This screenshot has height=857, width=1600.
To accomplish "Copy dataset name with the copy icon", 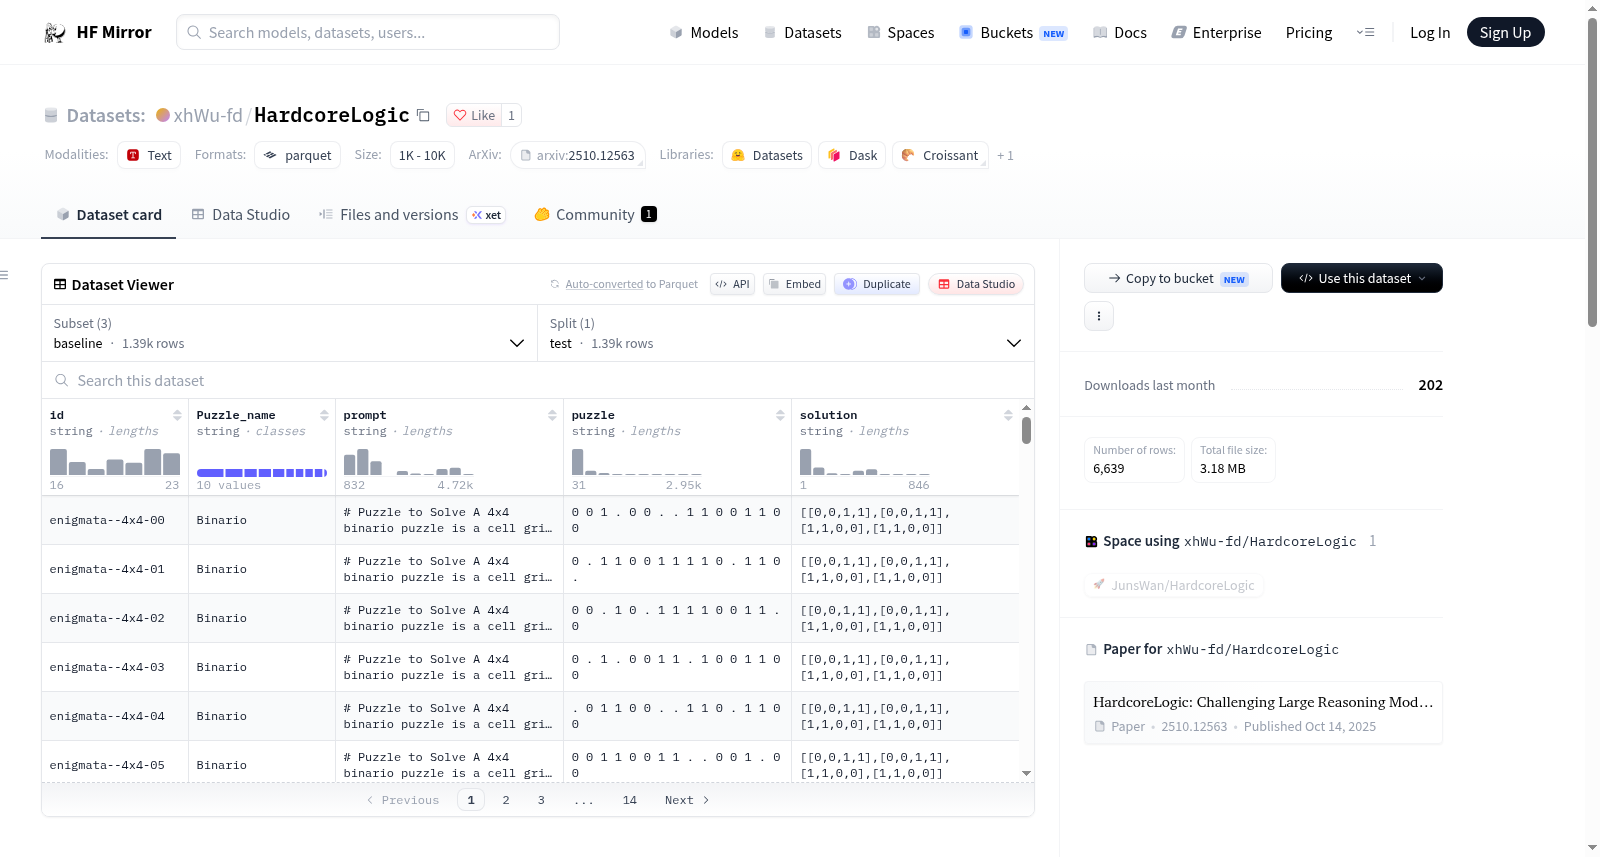I will coord(423,115).
